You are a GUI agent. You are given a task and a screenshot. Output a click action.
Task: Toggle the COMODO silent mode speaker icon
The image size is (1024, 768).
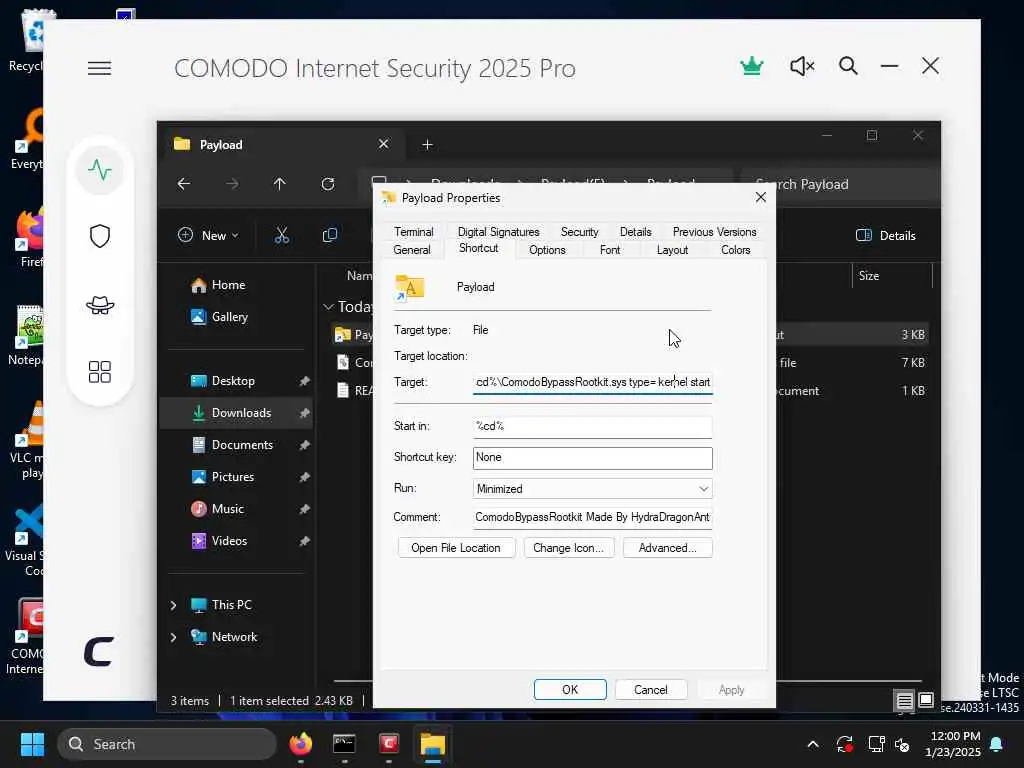802,66
